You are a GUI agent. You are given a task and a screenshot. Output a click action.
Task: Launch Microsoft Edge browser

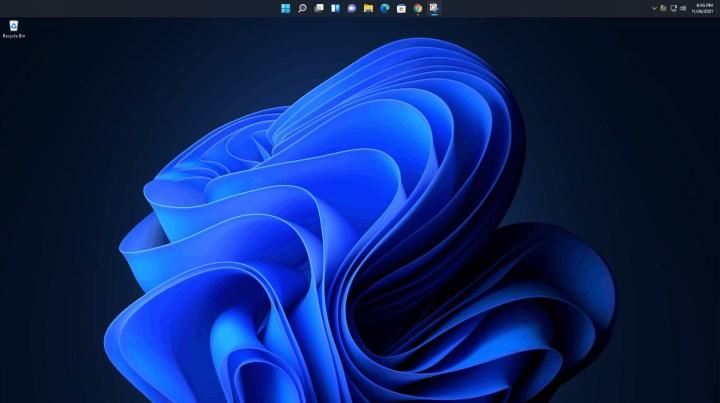click(384, 8)
